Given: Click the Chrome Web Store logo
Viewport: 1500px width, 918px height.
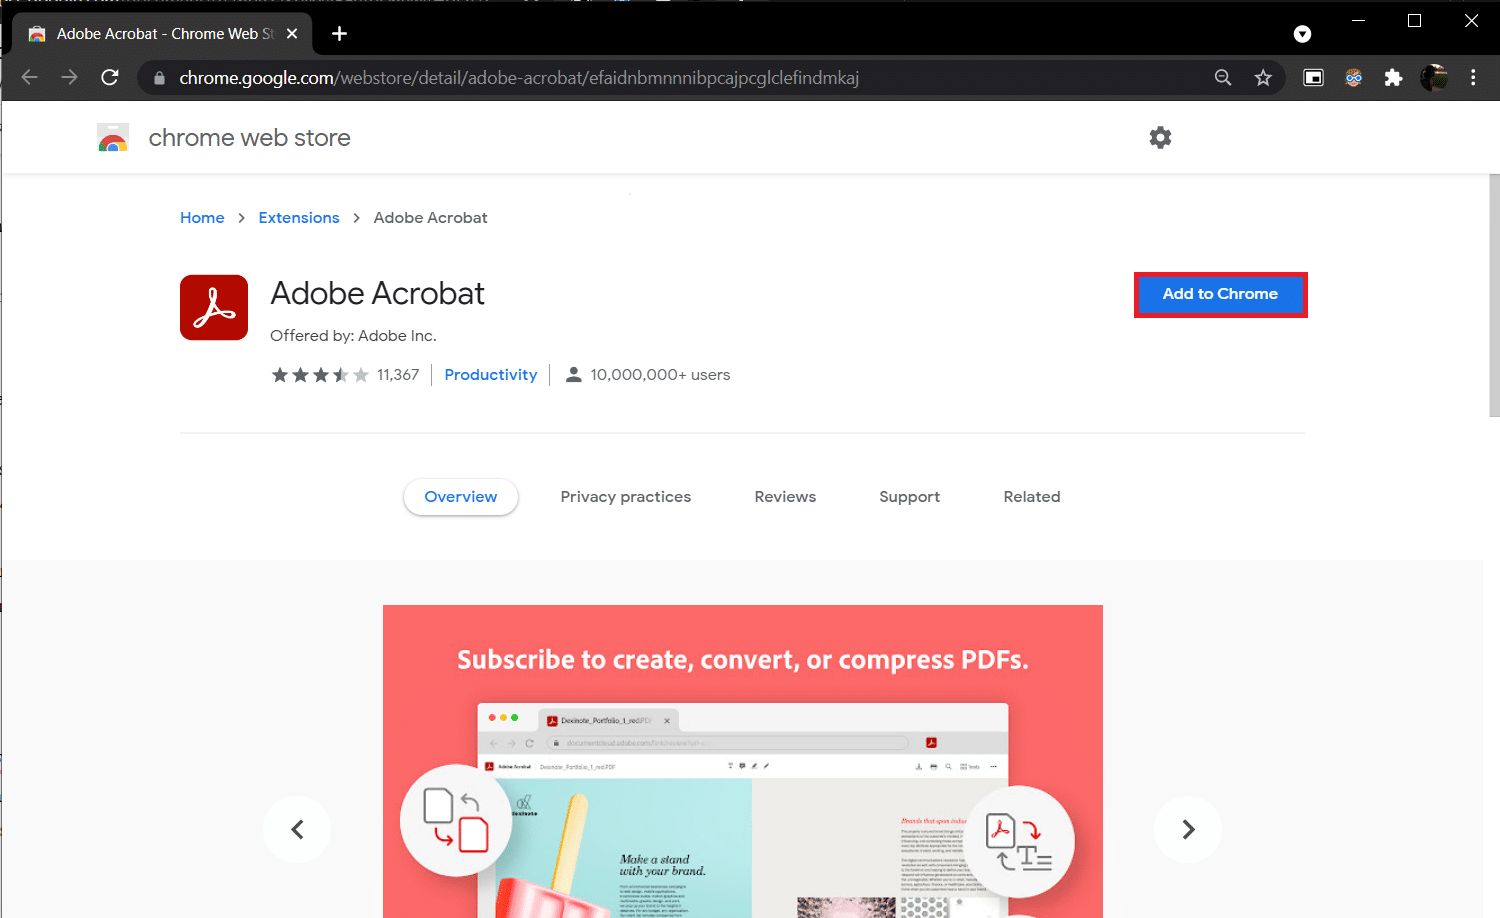Looking at the screenshot, I should pos(113,138).
